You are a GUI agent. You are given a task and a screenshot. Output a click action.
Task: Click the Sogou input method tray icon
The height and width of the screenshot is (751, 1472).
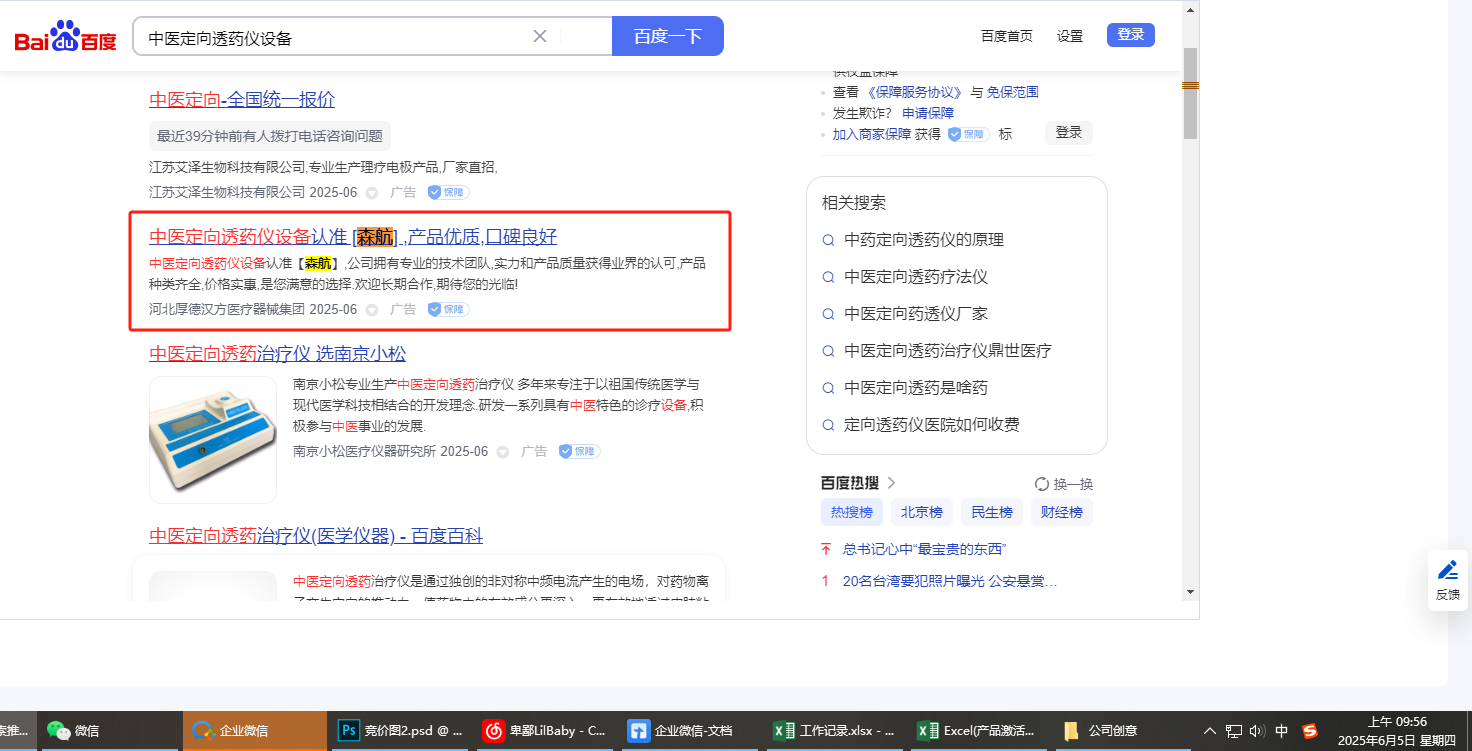pos(1309,731)
